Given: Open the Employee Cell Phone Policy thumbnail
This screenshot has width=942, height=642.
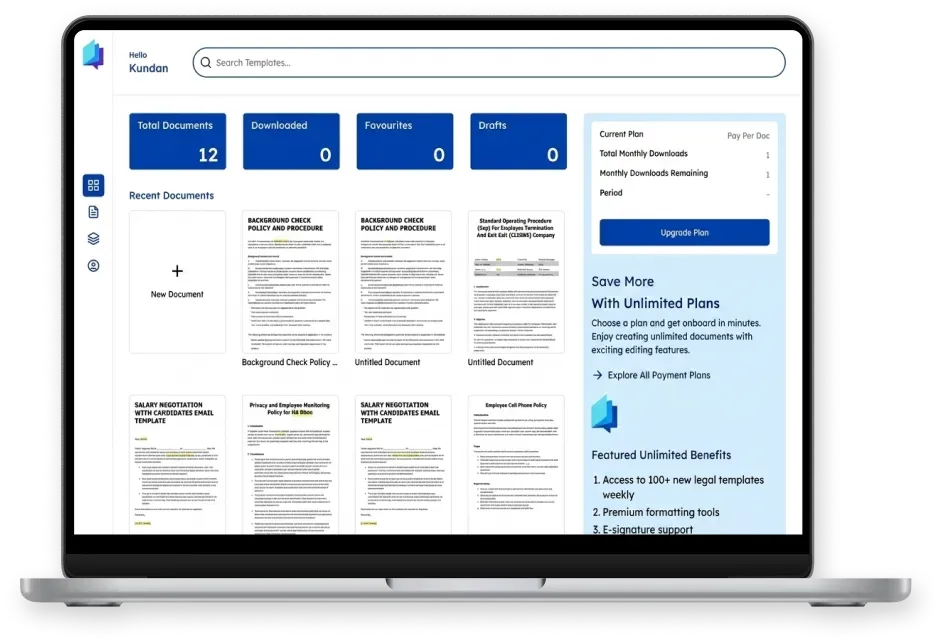Looking at the screenshot, I should 516,464.
